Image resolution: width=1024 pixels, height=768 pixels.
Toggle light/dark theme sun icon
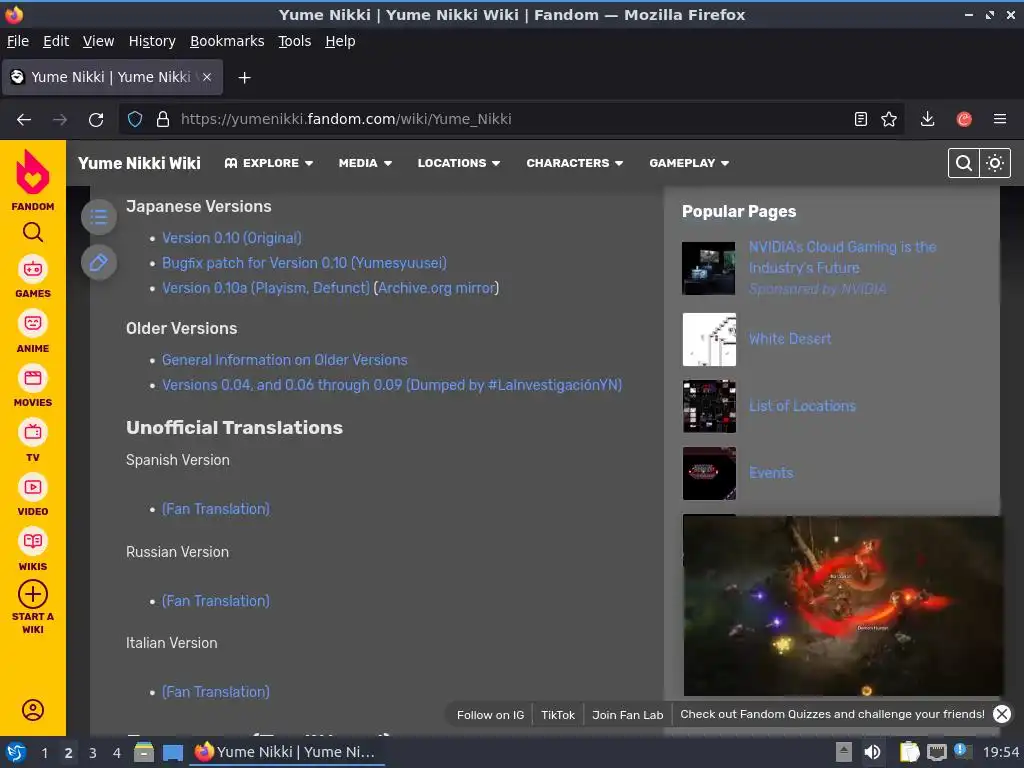point(995,163)
